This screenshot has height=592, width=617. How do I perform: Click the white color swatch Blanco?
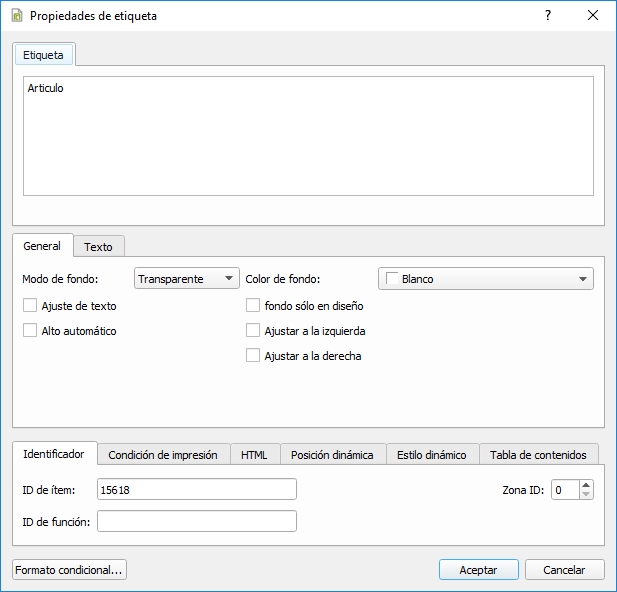point(392,279)
